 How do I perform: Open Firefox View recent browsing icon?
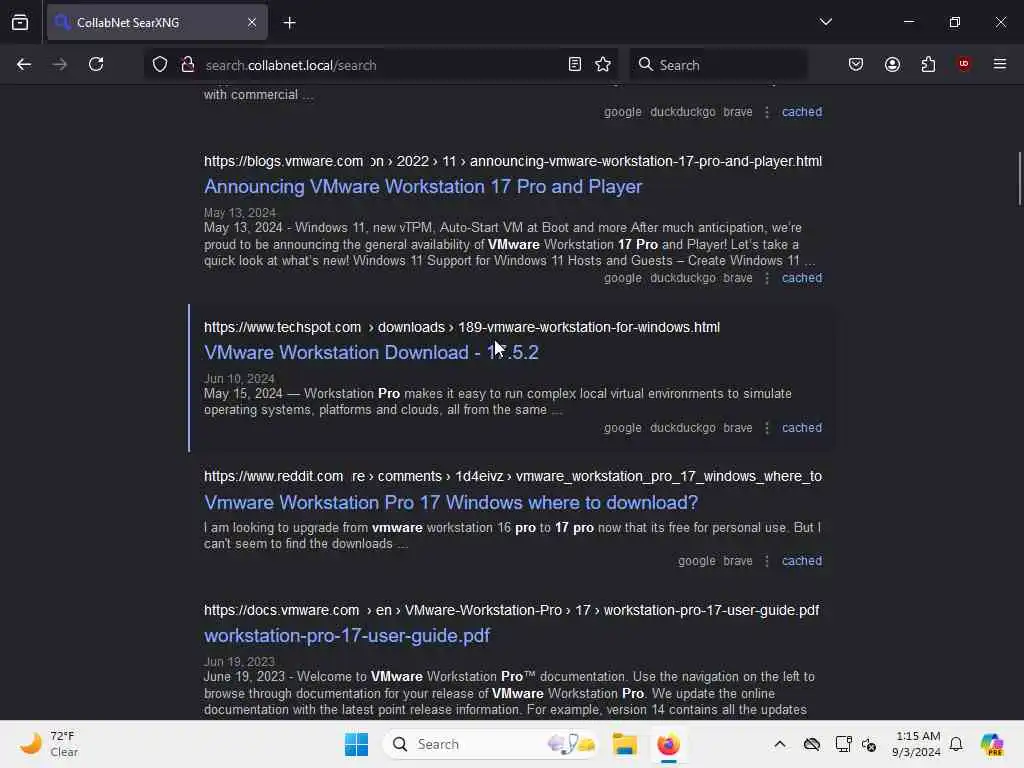20,22
